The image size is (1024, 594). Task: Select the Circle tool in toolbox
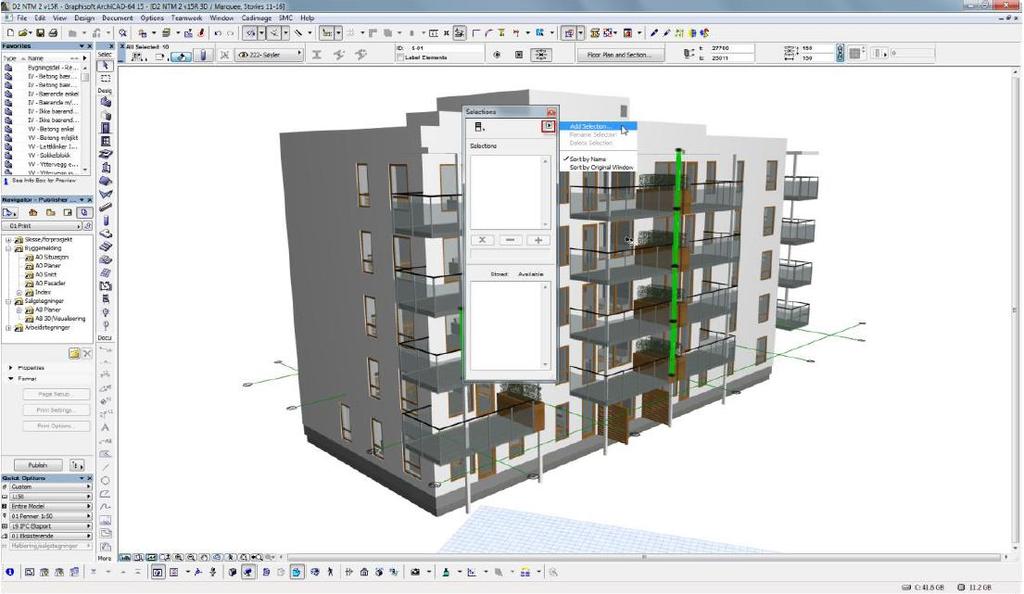click(105, 480)
